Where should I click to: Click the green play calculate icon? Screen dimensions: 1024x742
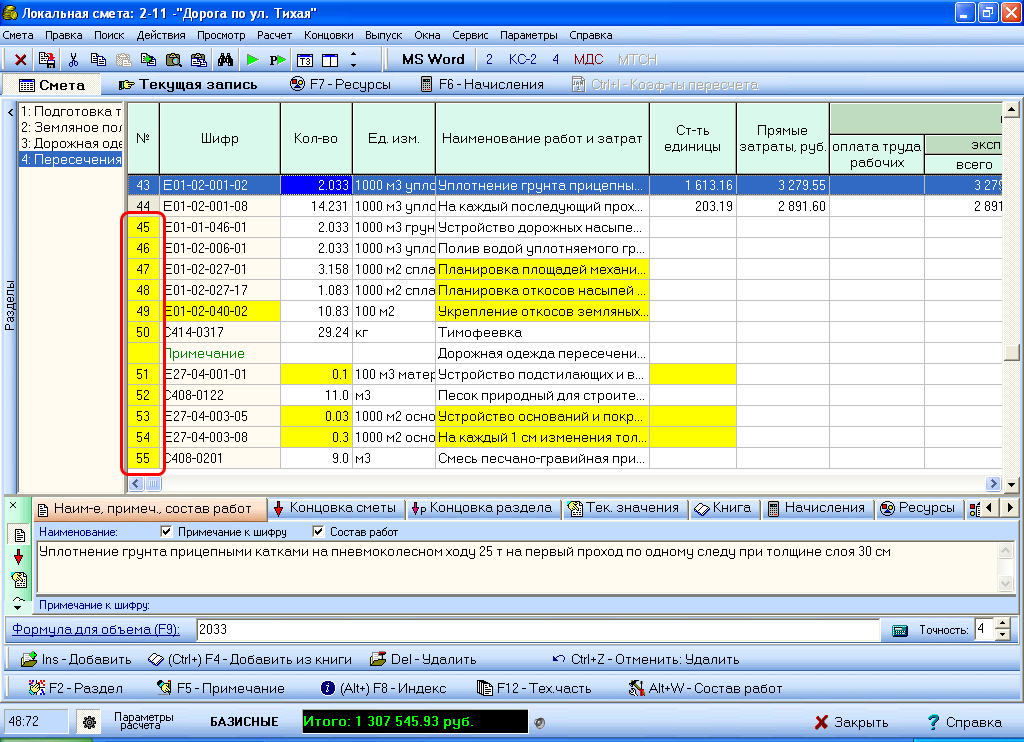[252, 60]
